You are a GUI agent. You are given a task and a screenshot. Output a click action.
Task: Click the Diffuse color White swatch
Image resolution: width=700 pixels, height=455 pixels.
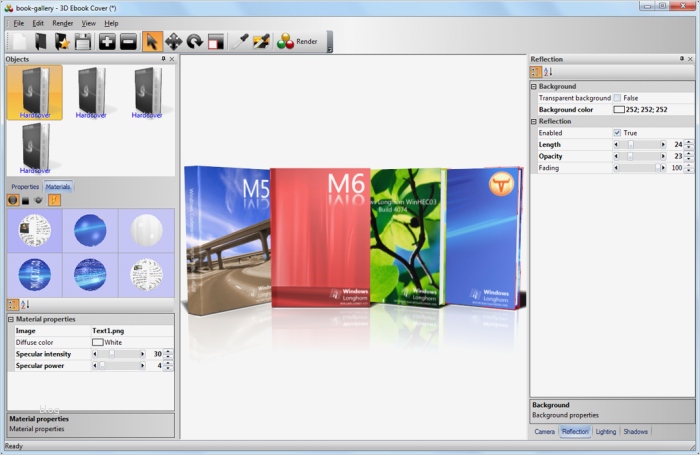97,342
